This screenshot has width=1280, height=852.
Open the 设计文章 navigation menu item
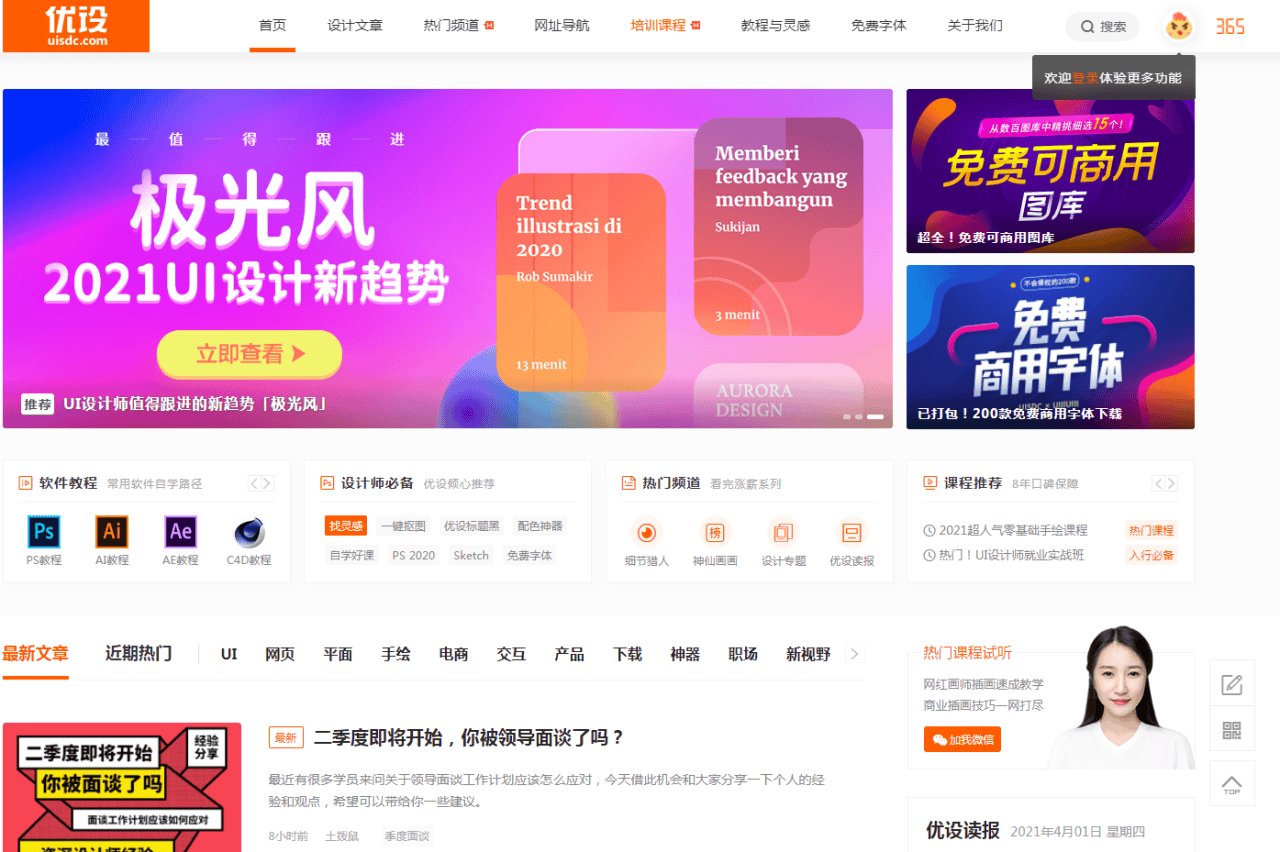[355, 26]
